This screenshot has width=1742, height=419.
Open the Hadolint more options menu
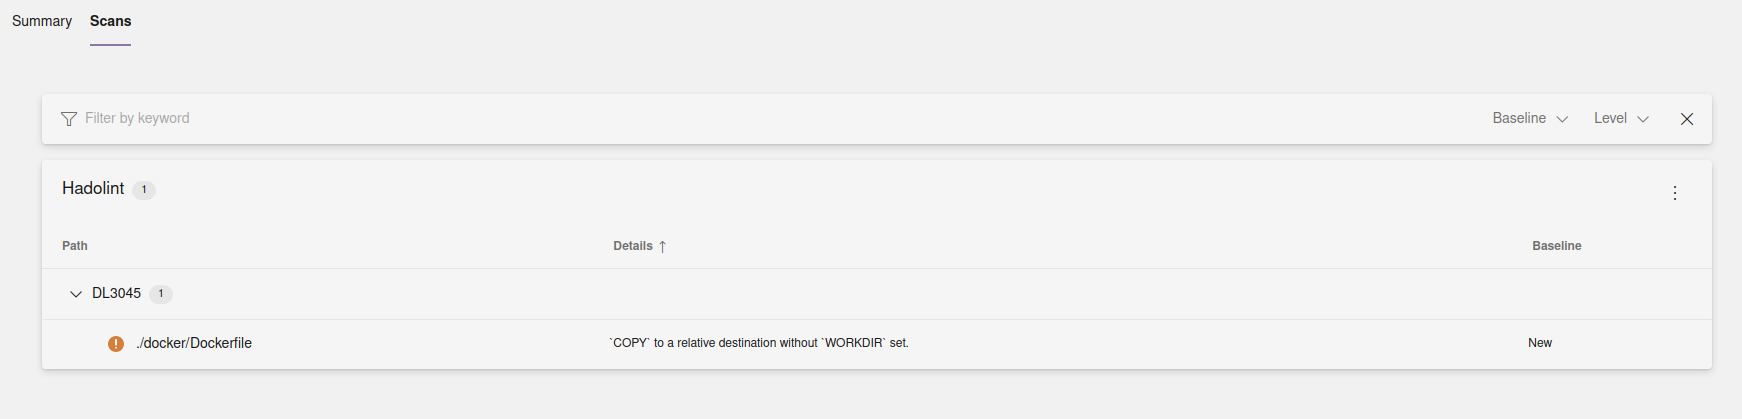(1675, 193)
